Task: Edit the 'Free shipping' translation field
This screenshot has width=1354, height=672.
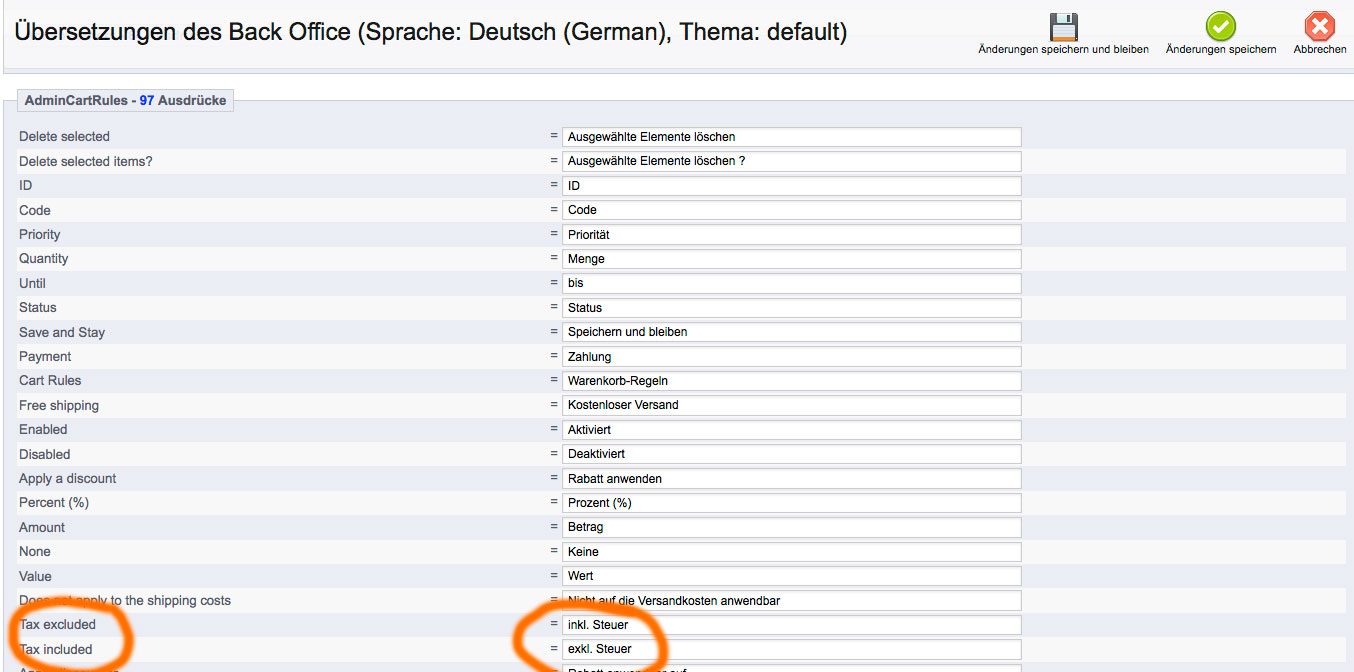Action: [x=791, y=405]
